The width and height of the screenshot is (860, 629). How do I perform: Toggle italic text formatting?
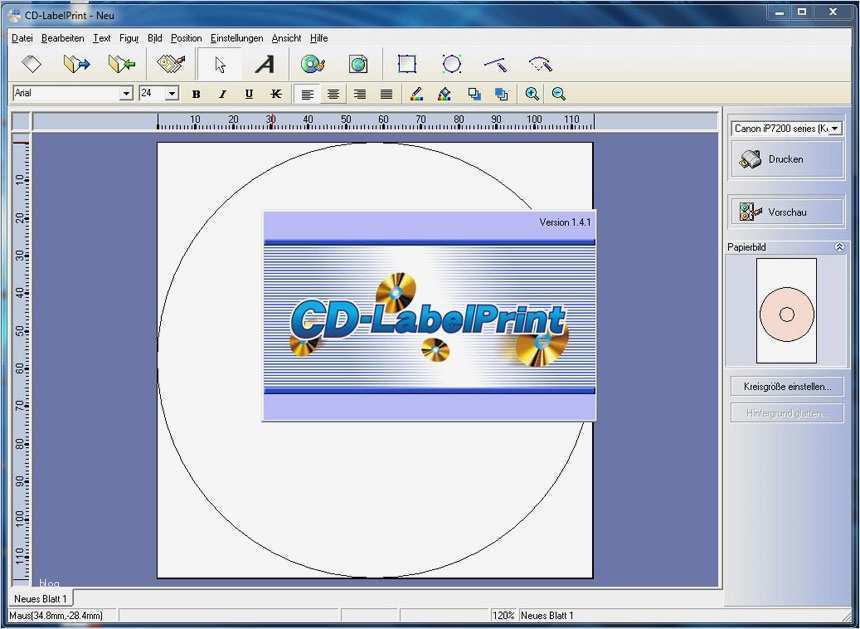222,93
